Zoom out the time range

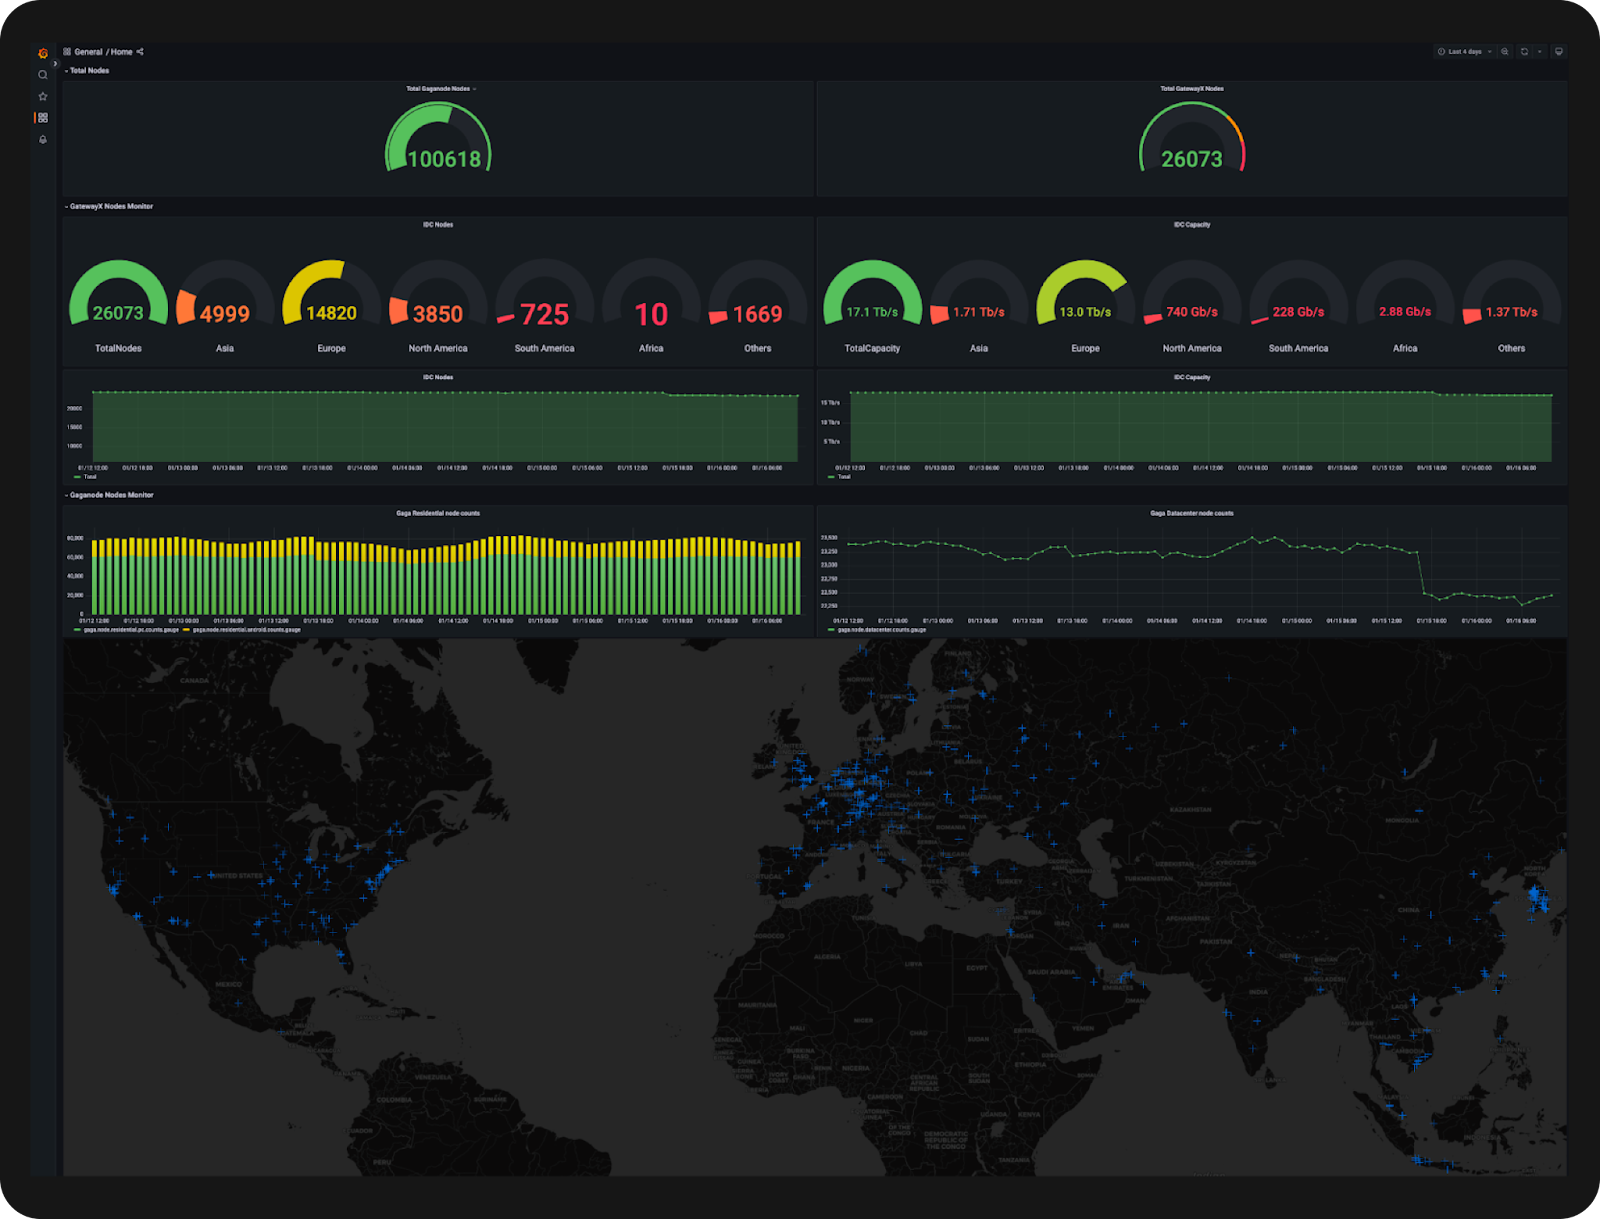click(1505, 52)
